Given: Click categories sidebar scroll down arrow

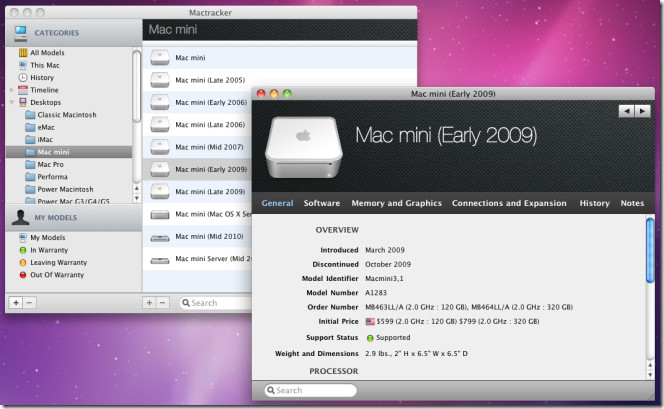Looking at the screenshot, I should (136, 198).
